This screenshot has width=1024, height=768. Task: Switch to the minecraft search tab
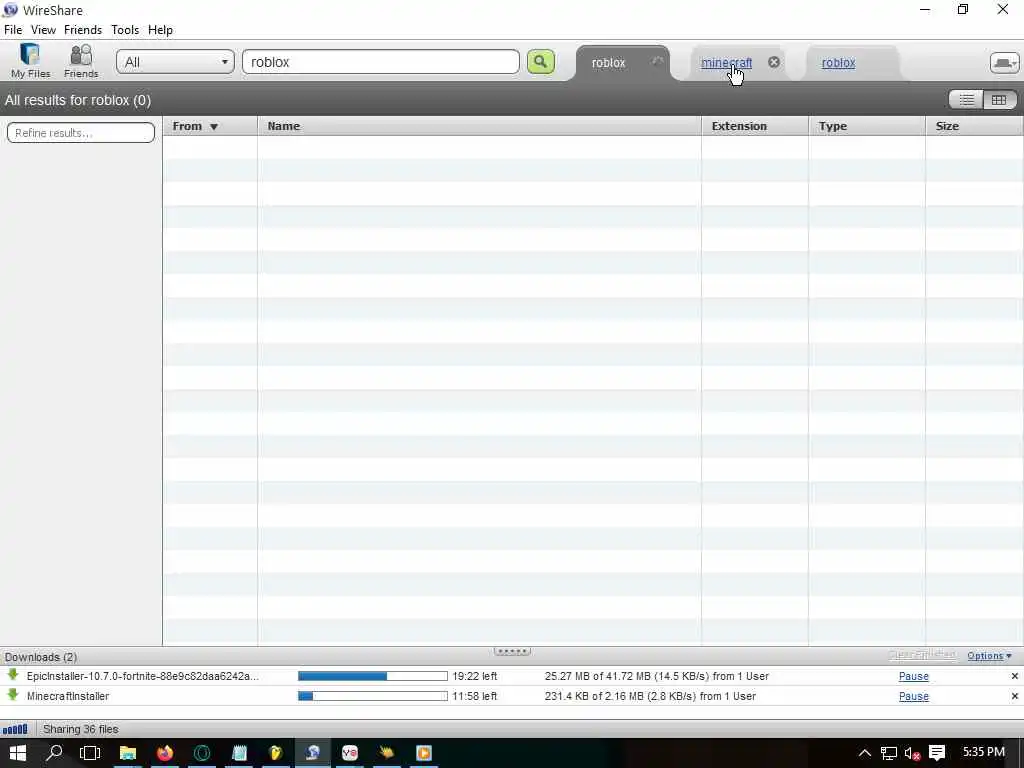coord(726,63)
